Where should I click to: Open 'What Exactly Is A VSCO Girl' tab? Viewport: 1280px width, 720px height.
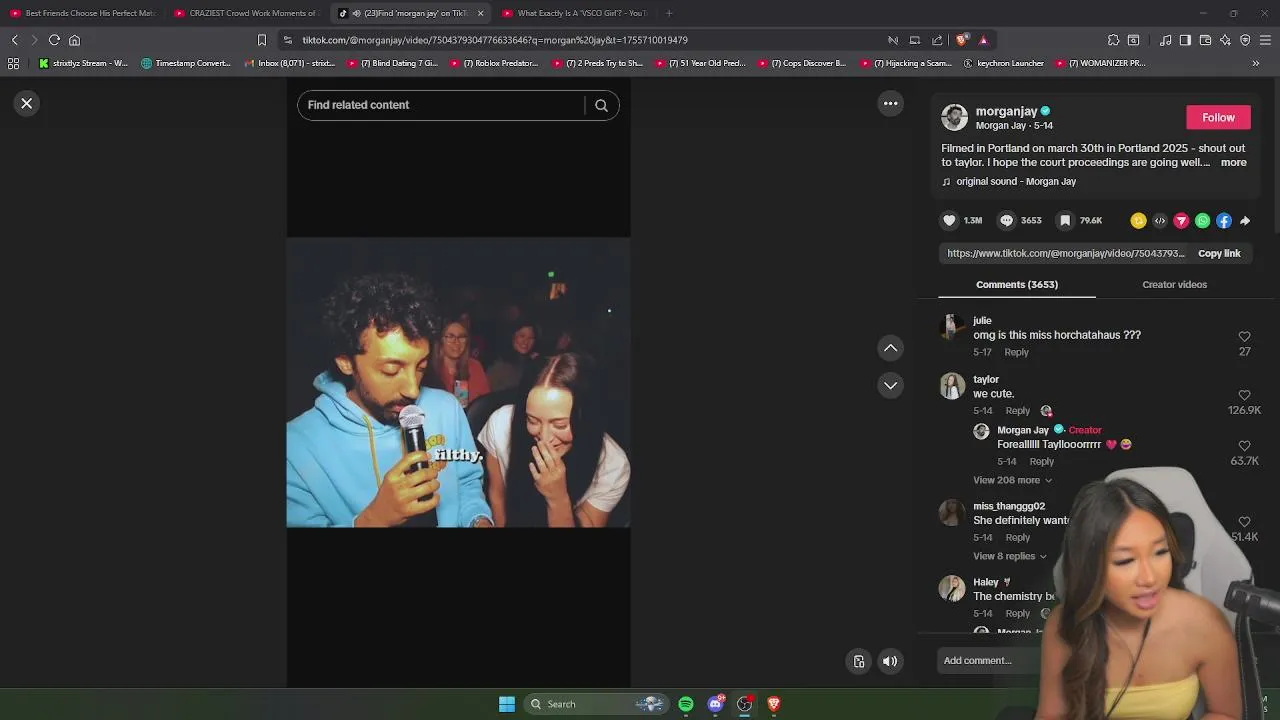click(x=574, y=13)
